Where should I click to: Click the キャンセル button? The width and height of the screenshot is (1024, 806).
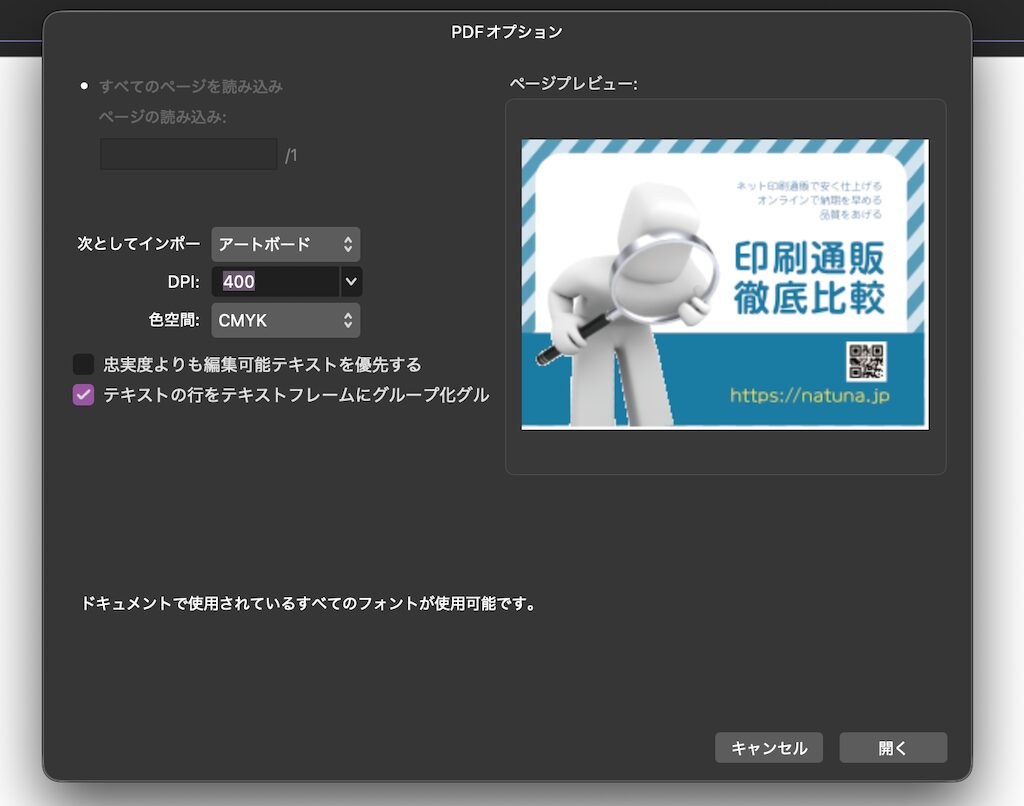768,747
